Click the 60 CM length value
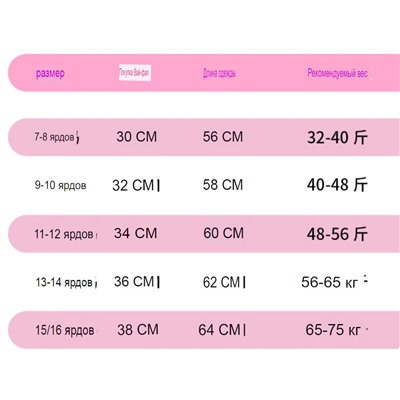The width and height of the screenshot is (400, 400). point(224,233)
